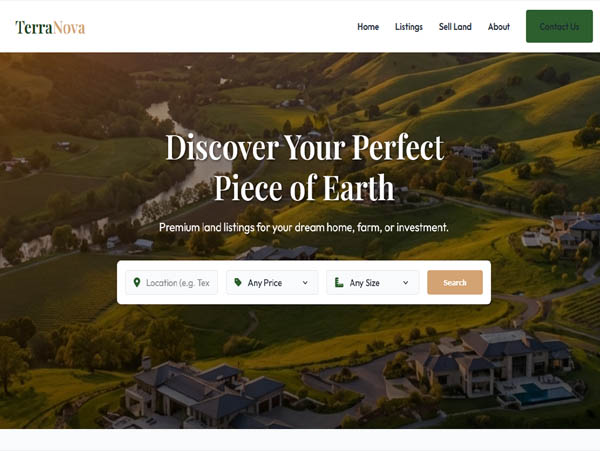Click the land size ruler icon
Image resolution: width=600 pixels, height=451 pixels.
tap(339, 282)
